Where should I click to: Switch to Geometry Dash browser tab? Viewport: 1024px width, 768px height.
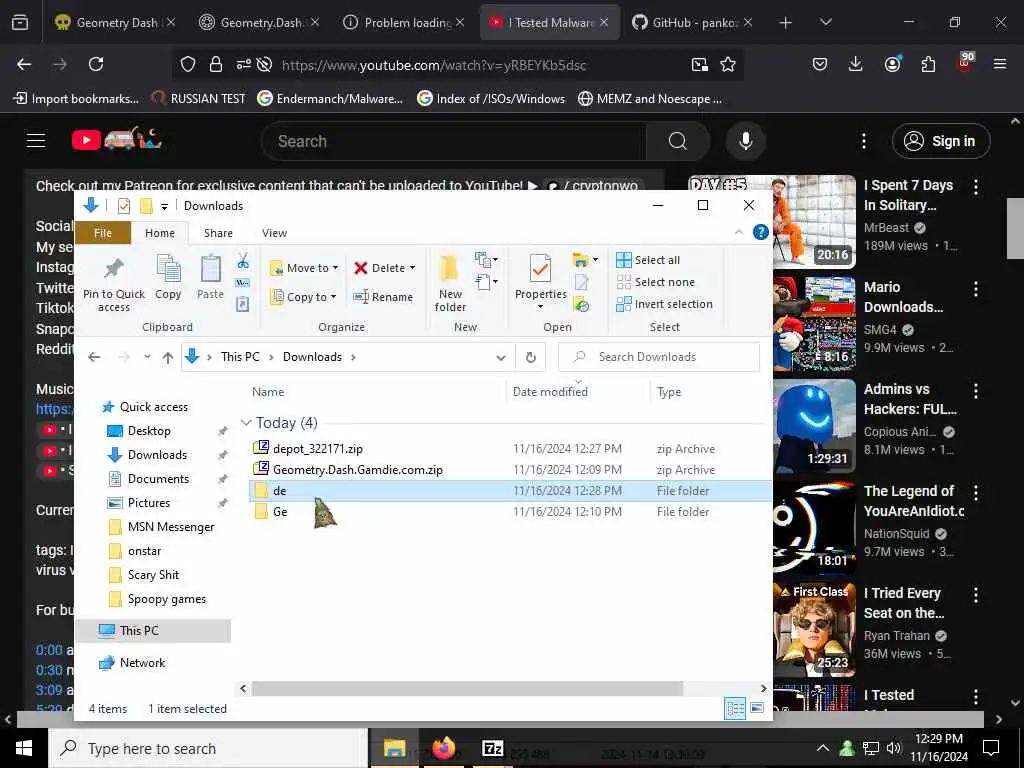(114, 22)
